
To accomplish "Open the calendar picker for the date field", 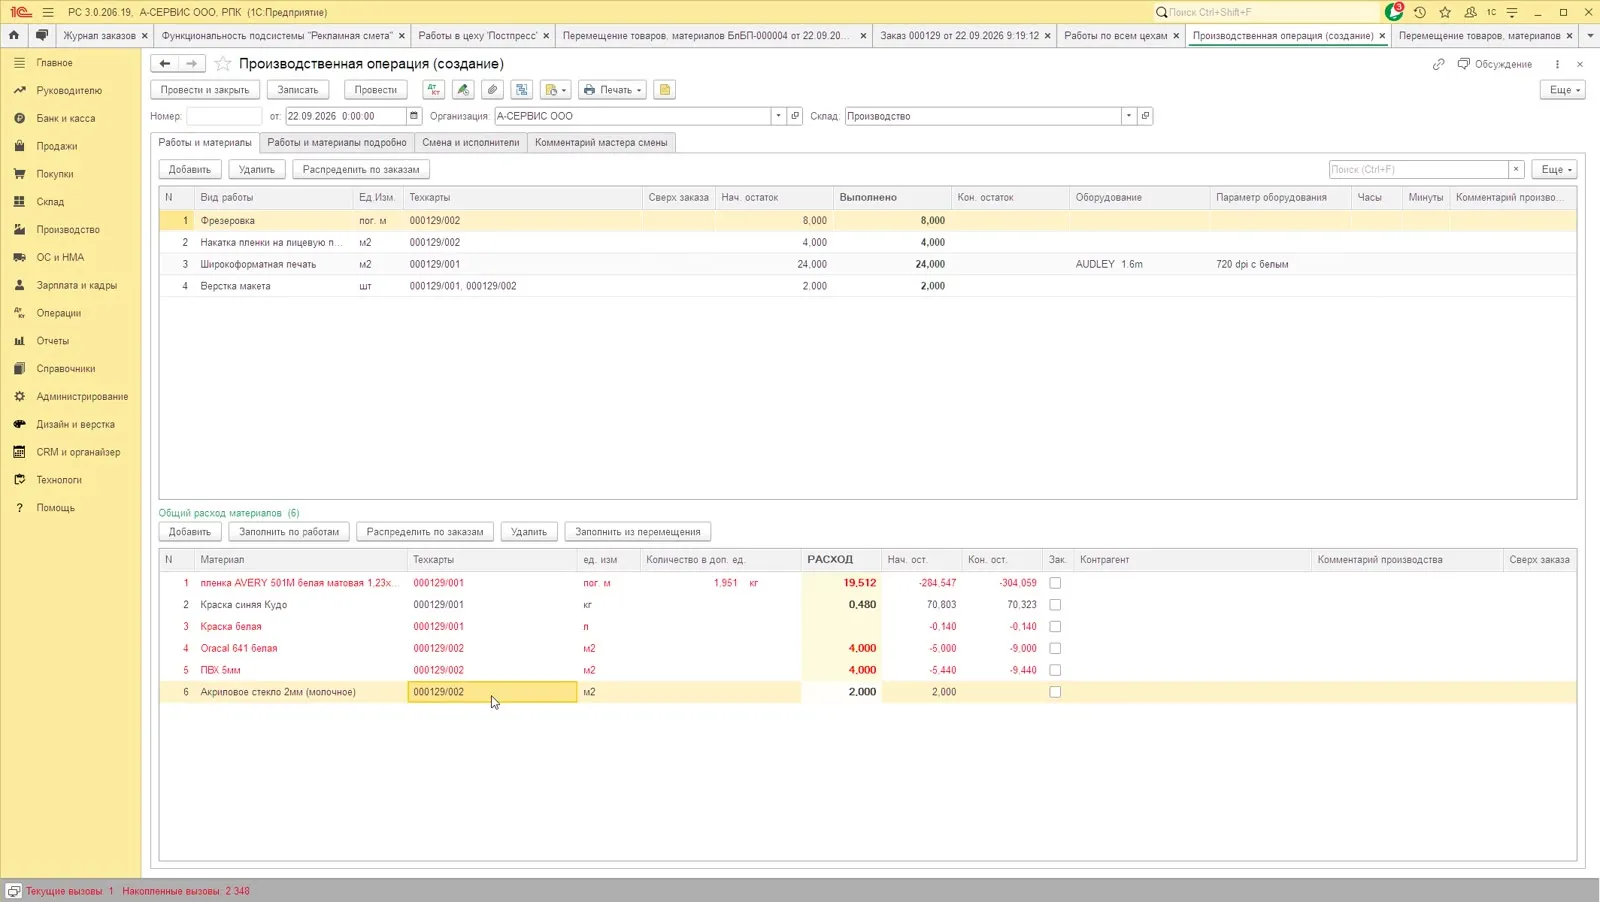I will (x=414, y=116).
